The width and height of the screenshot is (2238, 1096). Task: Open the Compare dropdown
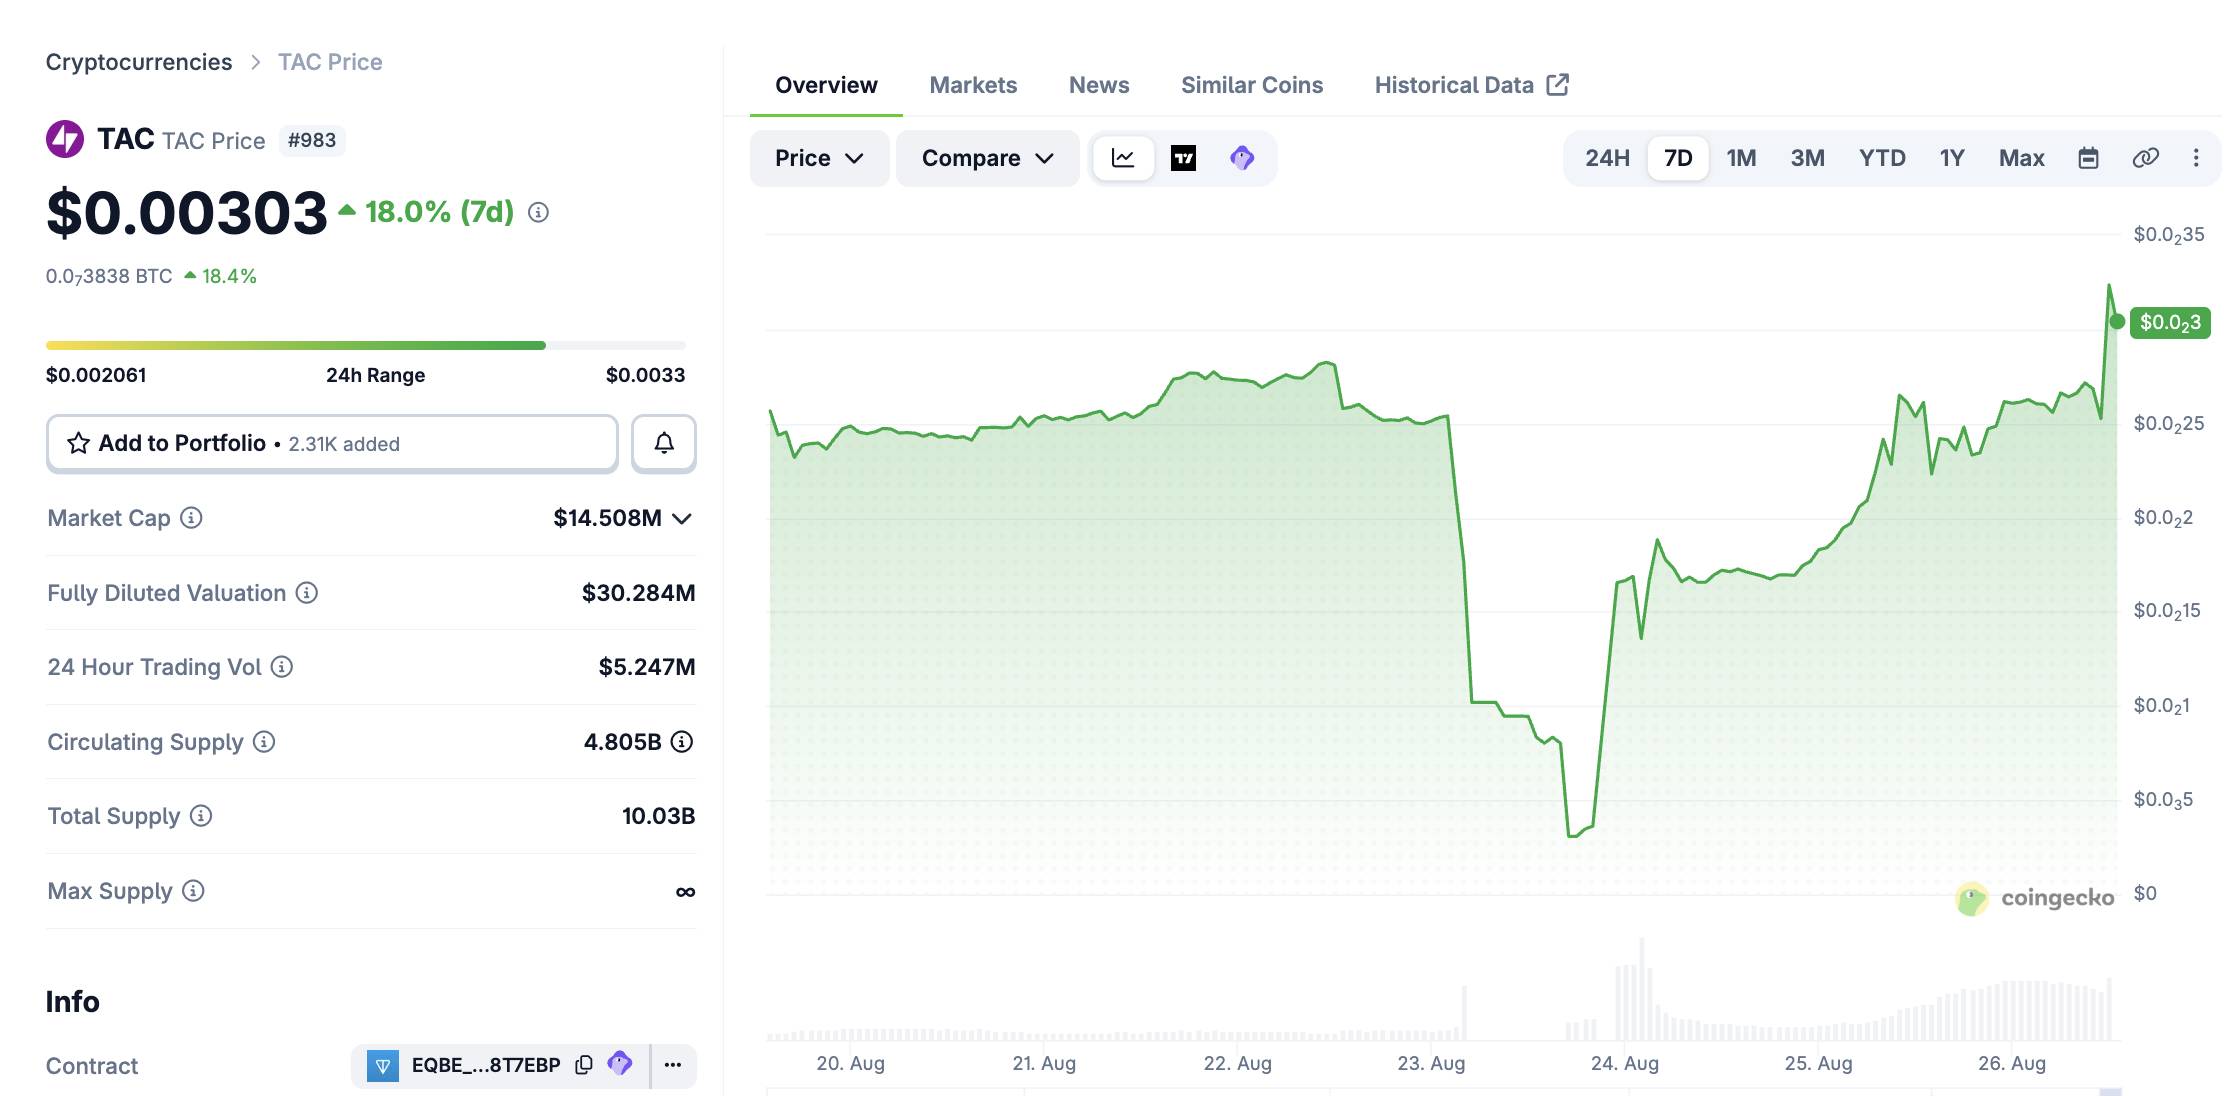point(987,158)
